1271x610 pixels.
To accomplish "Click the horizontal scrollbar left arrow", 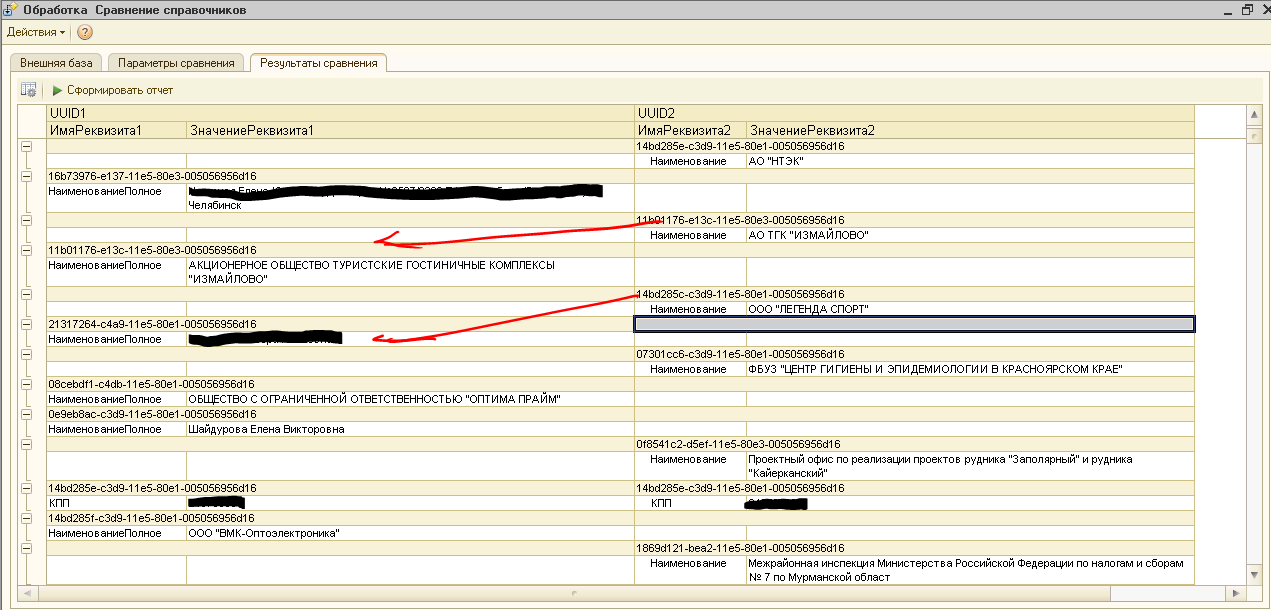I will (x=27, y=593).
